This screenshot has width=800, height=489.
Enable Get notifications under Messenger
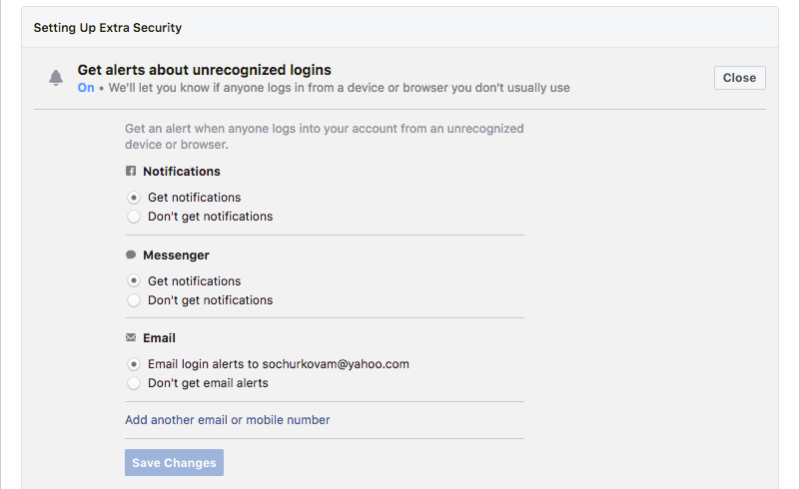click(134, 281)
